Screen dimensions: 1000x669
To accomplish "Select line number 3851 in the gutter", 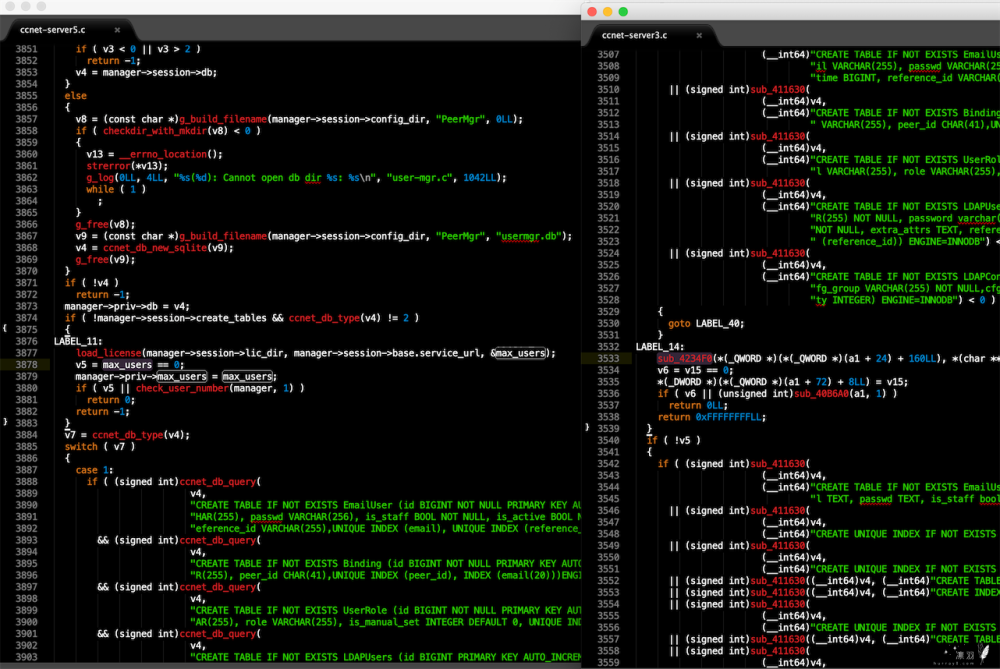I will (27, 49).
